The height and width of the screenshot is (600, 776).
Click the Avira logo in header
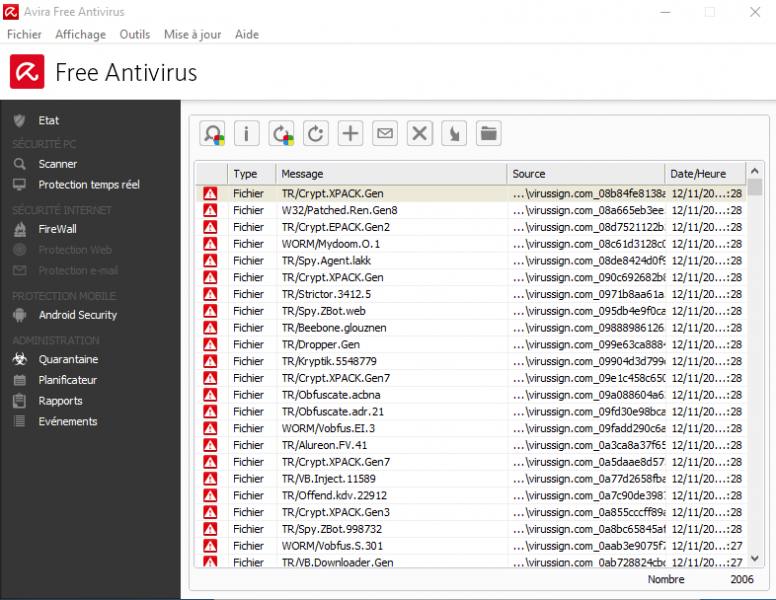click(27, 72)
